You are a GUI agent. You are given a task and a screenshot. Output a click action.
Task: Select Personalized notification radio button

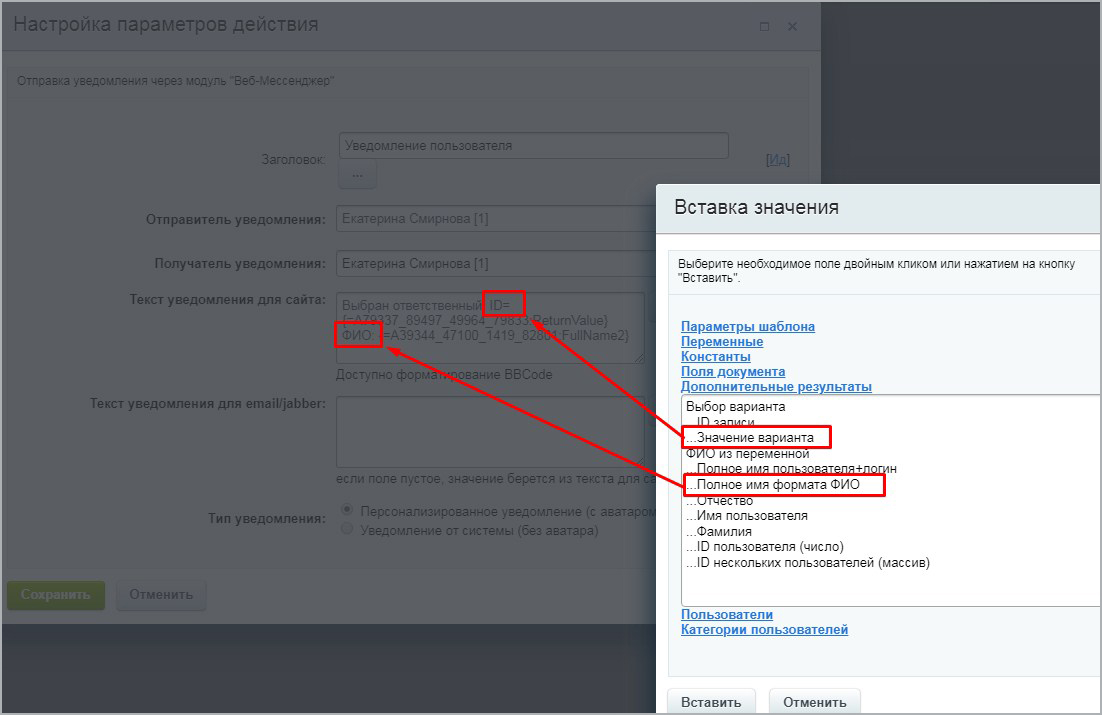[x=347, y=510]
